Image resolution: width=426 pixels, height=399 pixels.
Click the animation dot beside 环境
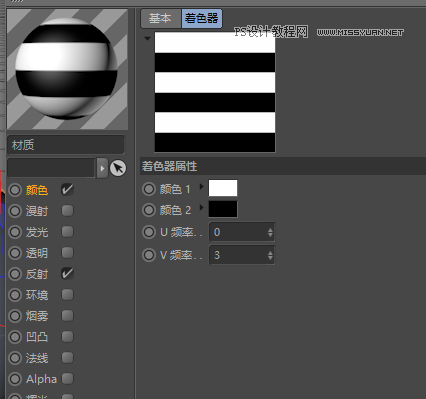(15, 295)
